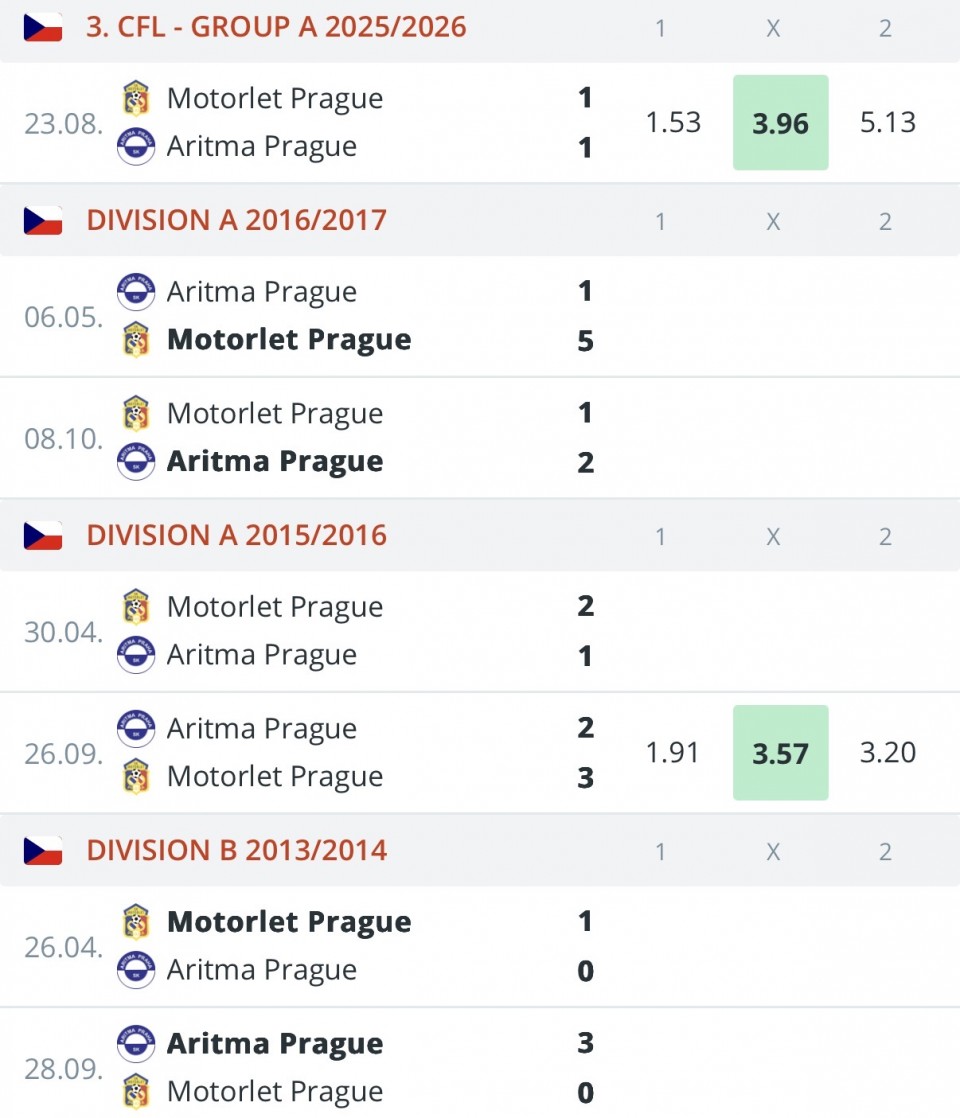The width and height of the screenshot is (960, 1118).
Task: Click the Czech flag beside Division A 2015/2016
Action: coord(43,535)
